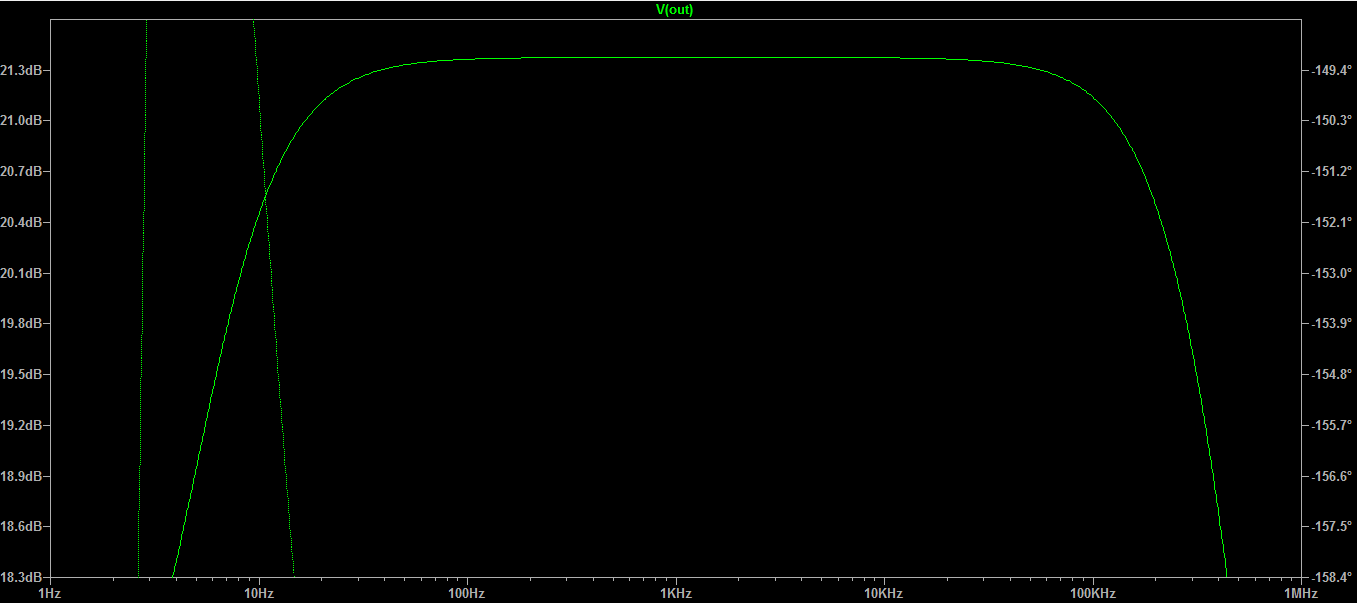Click the 10Hz frequency axis label
The image size is (1357, 603).
[x=258, y=594]
